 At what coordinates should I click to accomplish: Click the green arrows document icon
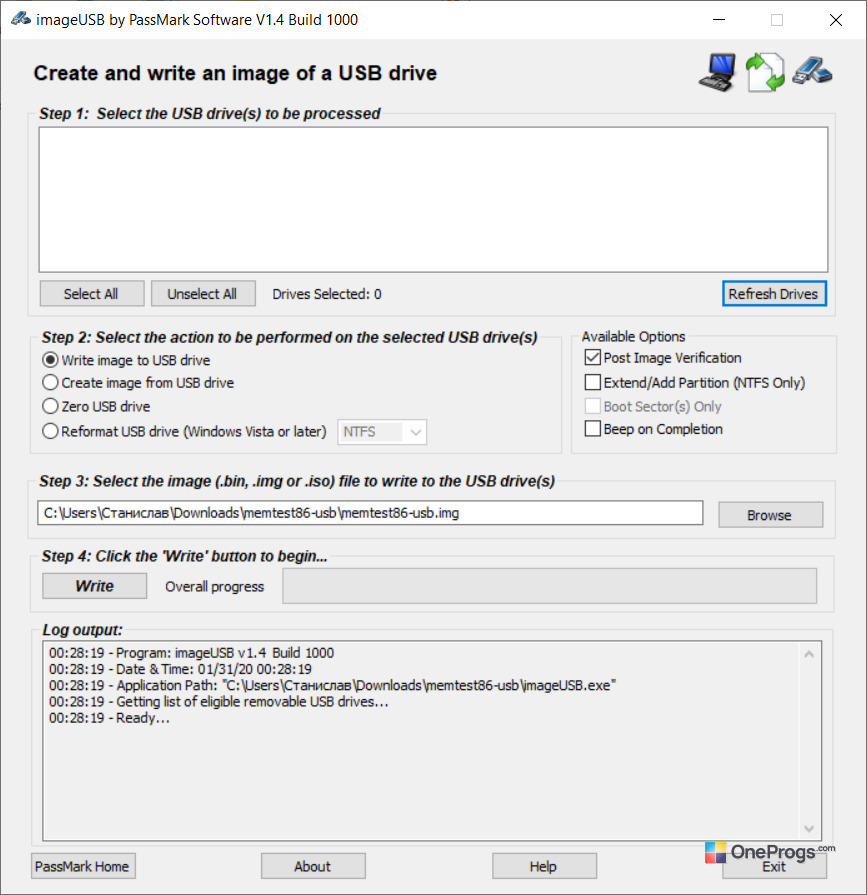pyautogui.click(x=765, y=72)
